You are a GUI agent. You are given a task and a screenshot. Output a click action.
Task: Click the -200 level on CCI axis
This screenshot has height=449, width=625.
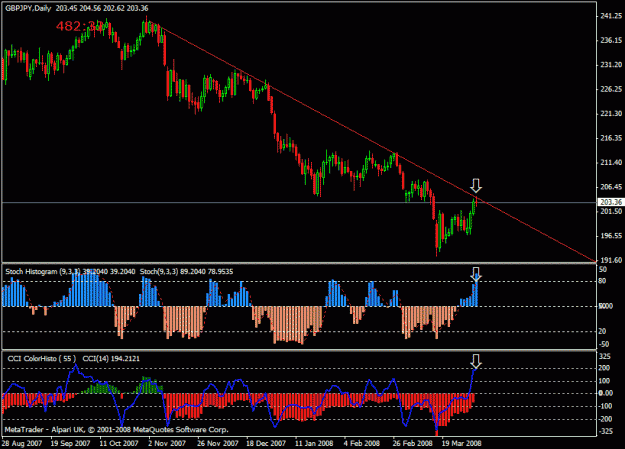605,419
